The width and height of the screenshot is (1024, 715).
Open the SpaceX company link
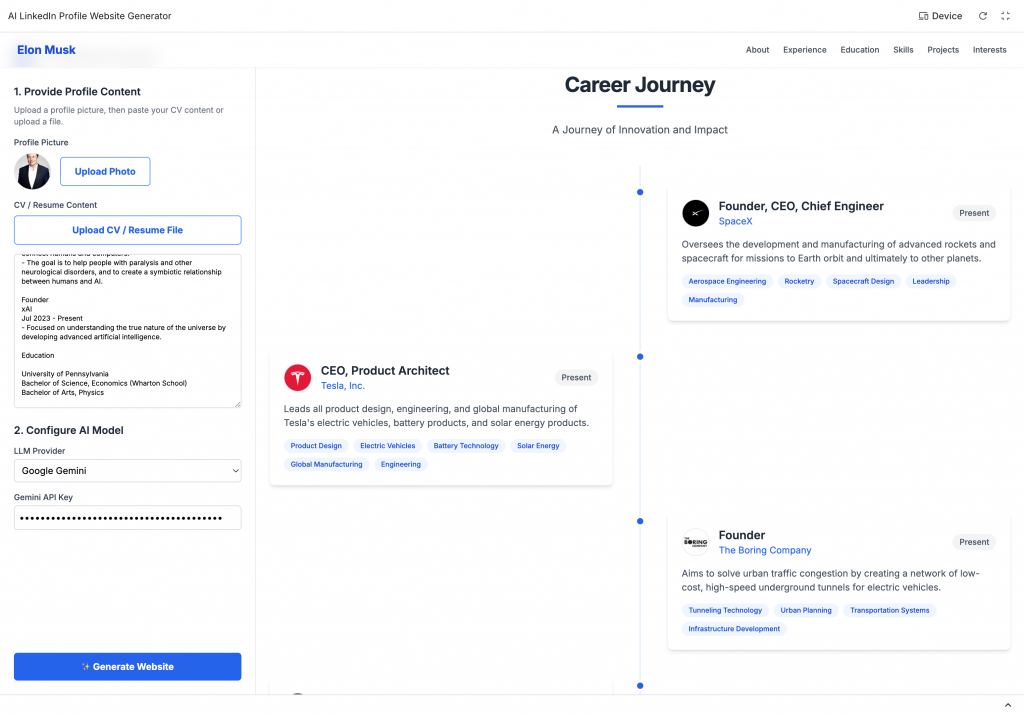[735, 221]
